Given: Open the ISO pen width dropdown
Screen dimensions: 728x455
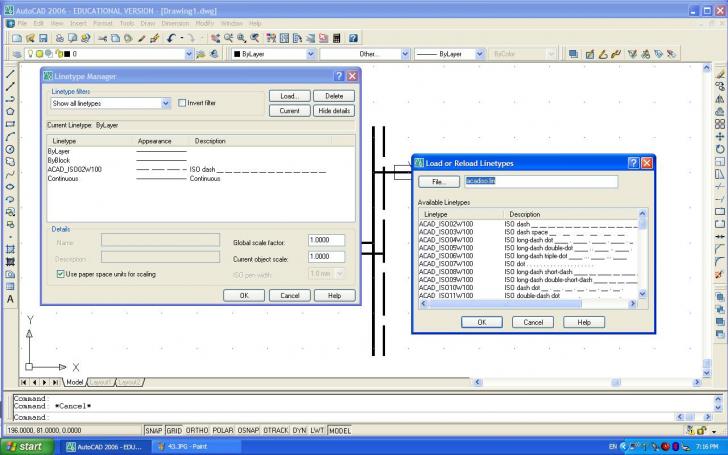Looking at the screenshot, I should (339, 274).
